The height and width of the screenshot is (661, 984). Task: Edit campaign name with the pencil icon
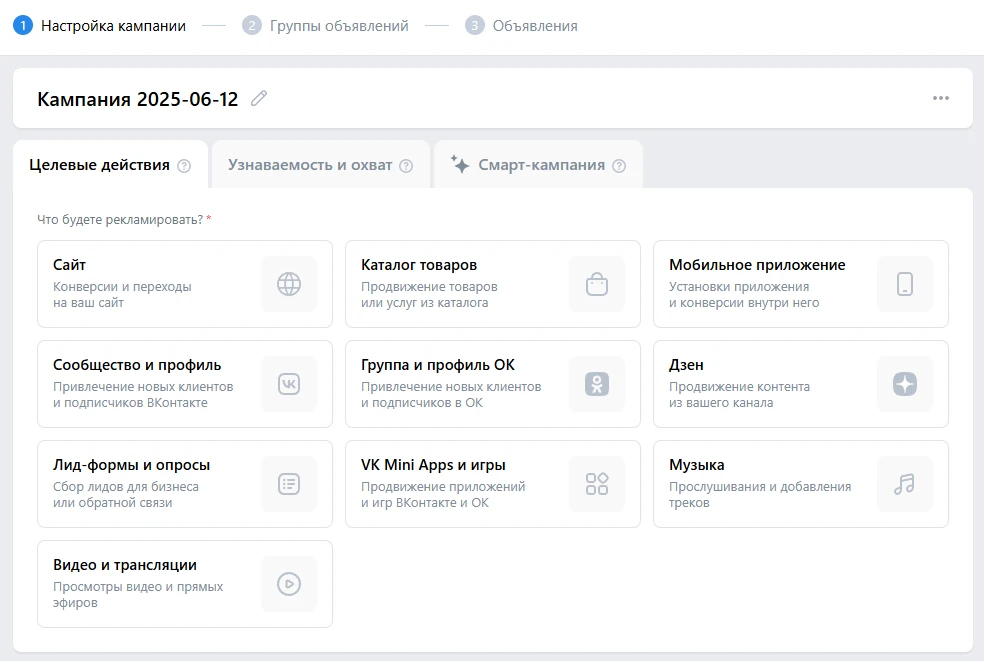pos(259,98)
